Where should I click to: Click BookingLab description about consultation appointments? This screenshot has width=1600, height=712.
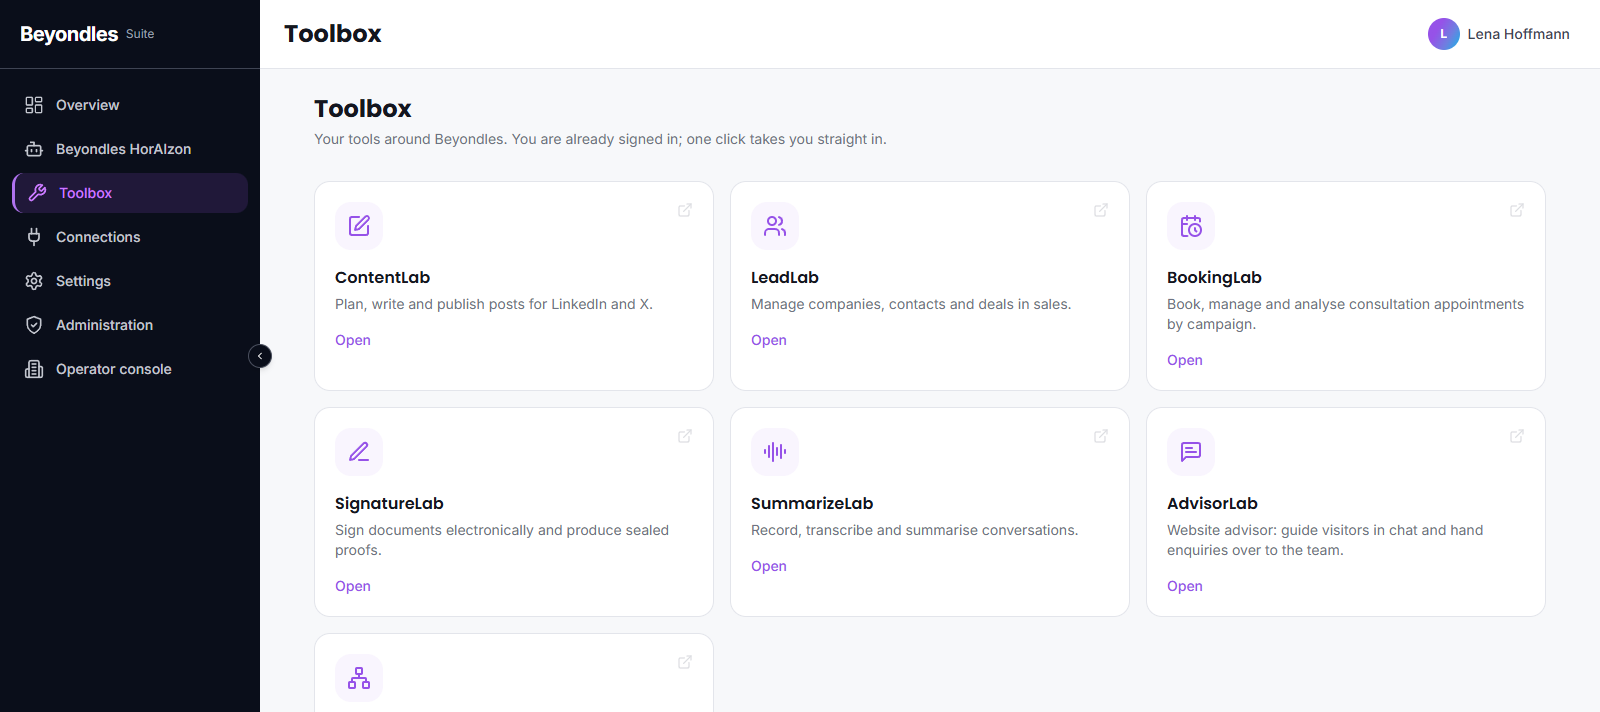point(1345,314)
